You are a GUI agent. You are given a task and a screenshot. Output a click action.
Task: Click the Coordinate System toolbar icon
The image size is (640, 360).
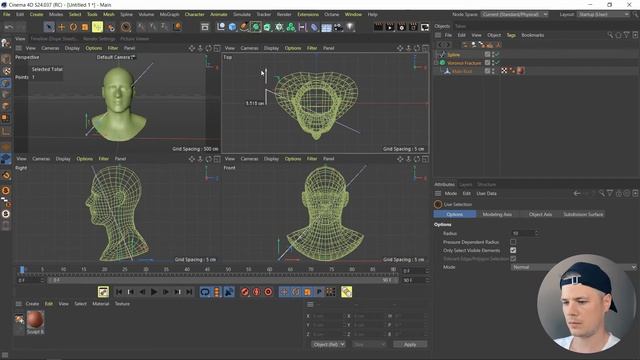tap(177, 27)
